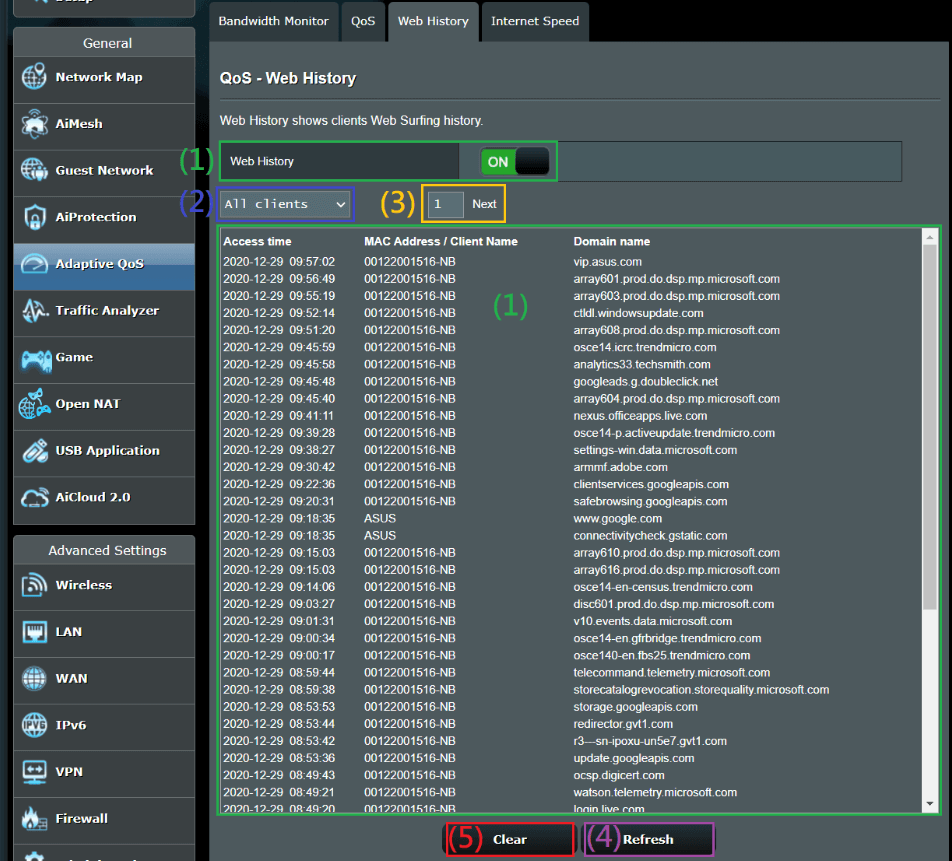This screenshot has height=861, width=952.
Task: Open the AiCloud 2.0 cloud icon
Action: pyautogui.click(x=34, y=497)
